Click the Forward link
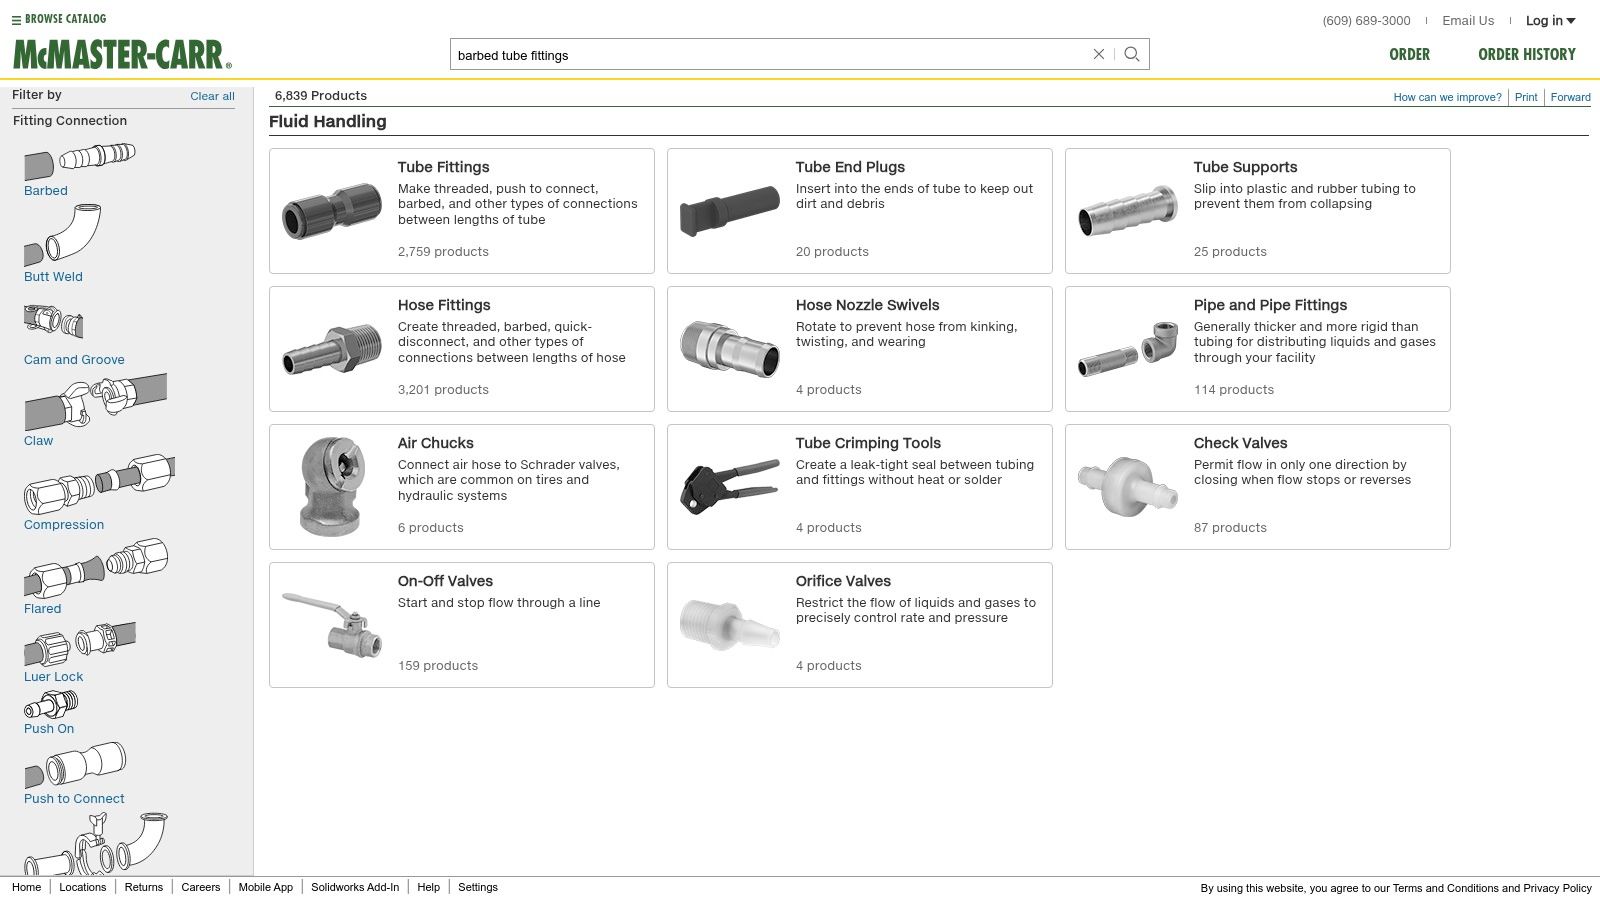Screen dimensions: 1600x900 coord(1570,97)
